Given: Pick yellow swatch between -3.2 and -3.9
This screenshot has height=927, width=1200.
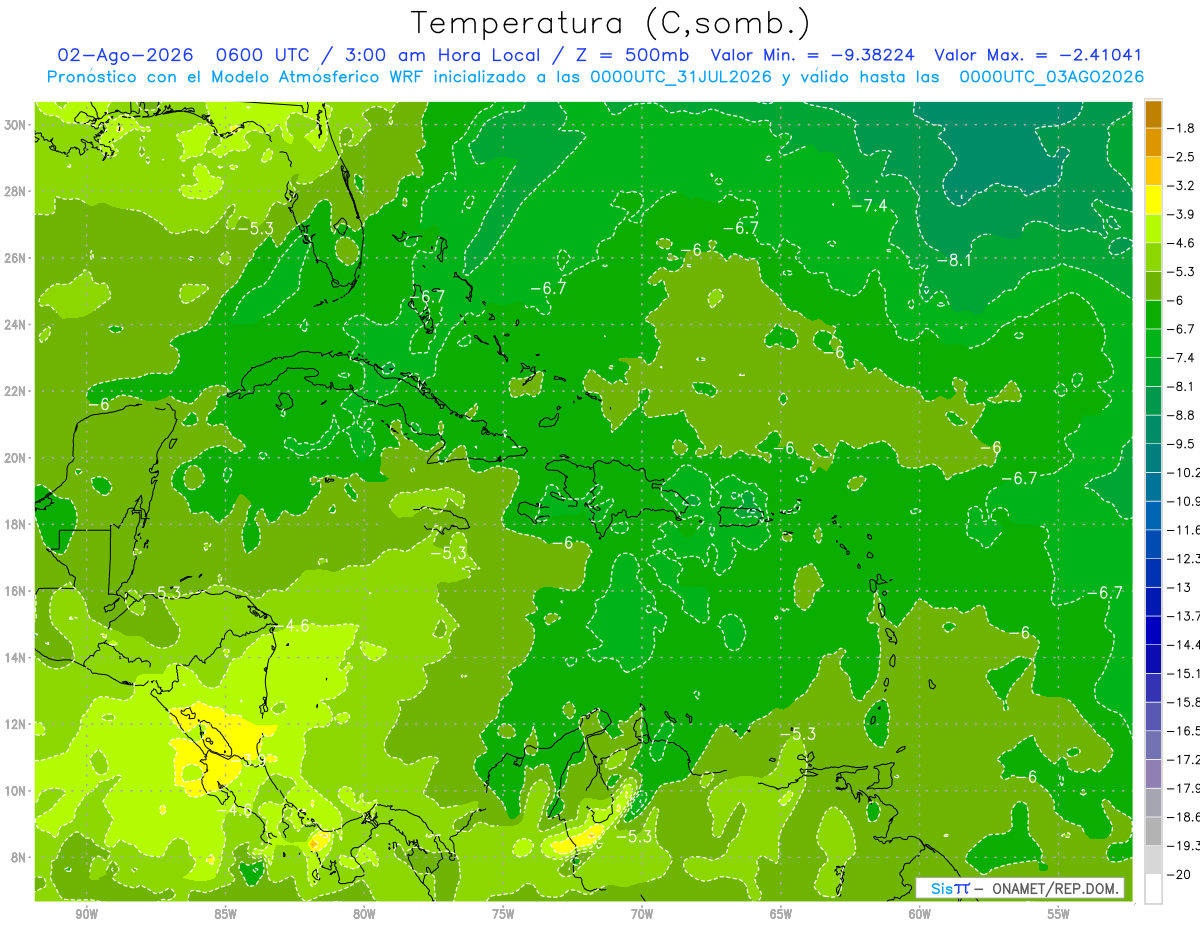Looking at the screenshot, I should (x=1153, y=200).
